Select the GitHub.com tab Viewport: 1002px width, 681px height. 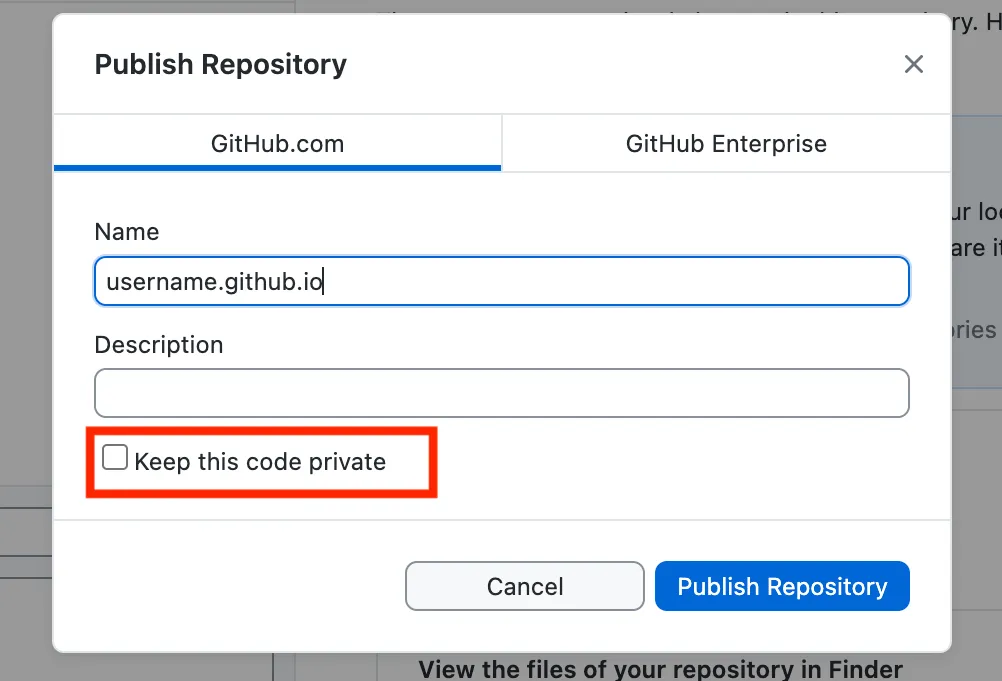(277, 143)
